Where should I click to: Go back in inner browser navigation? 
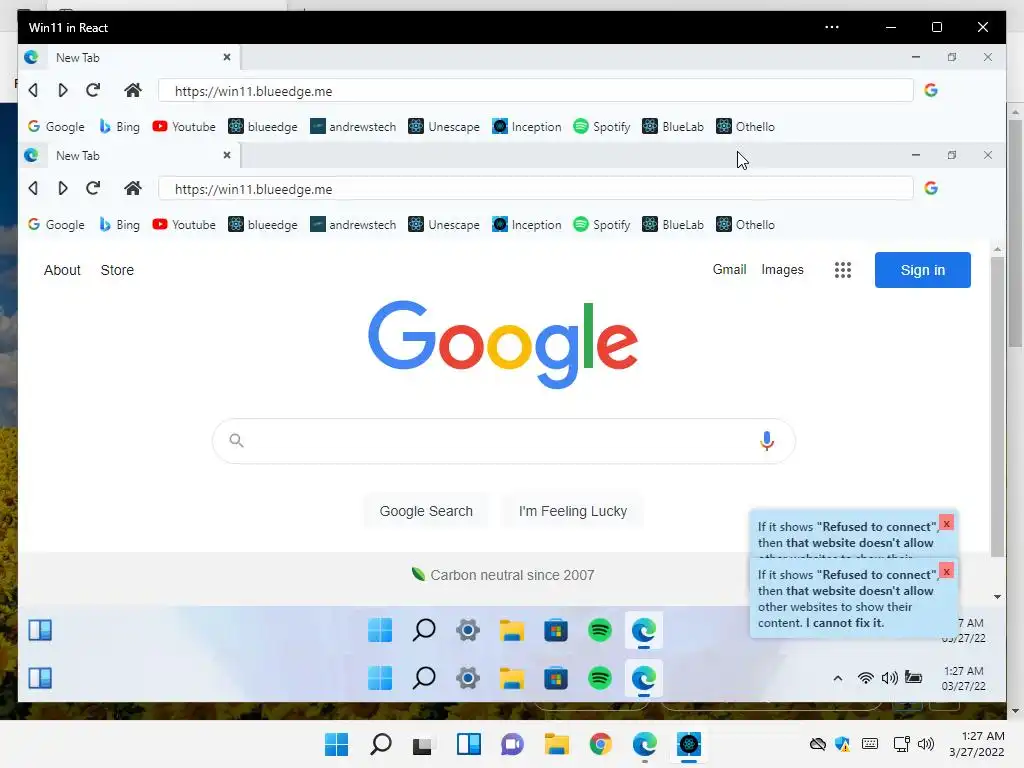click(33, 188)
